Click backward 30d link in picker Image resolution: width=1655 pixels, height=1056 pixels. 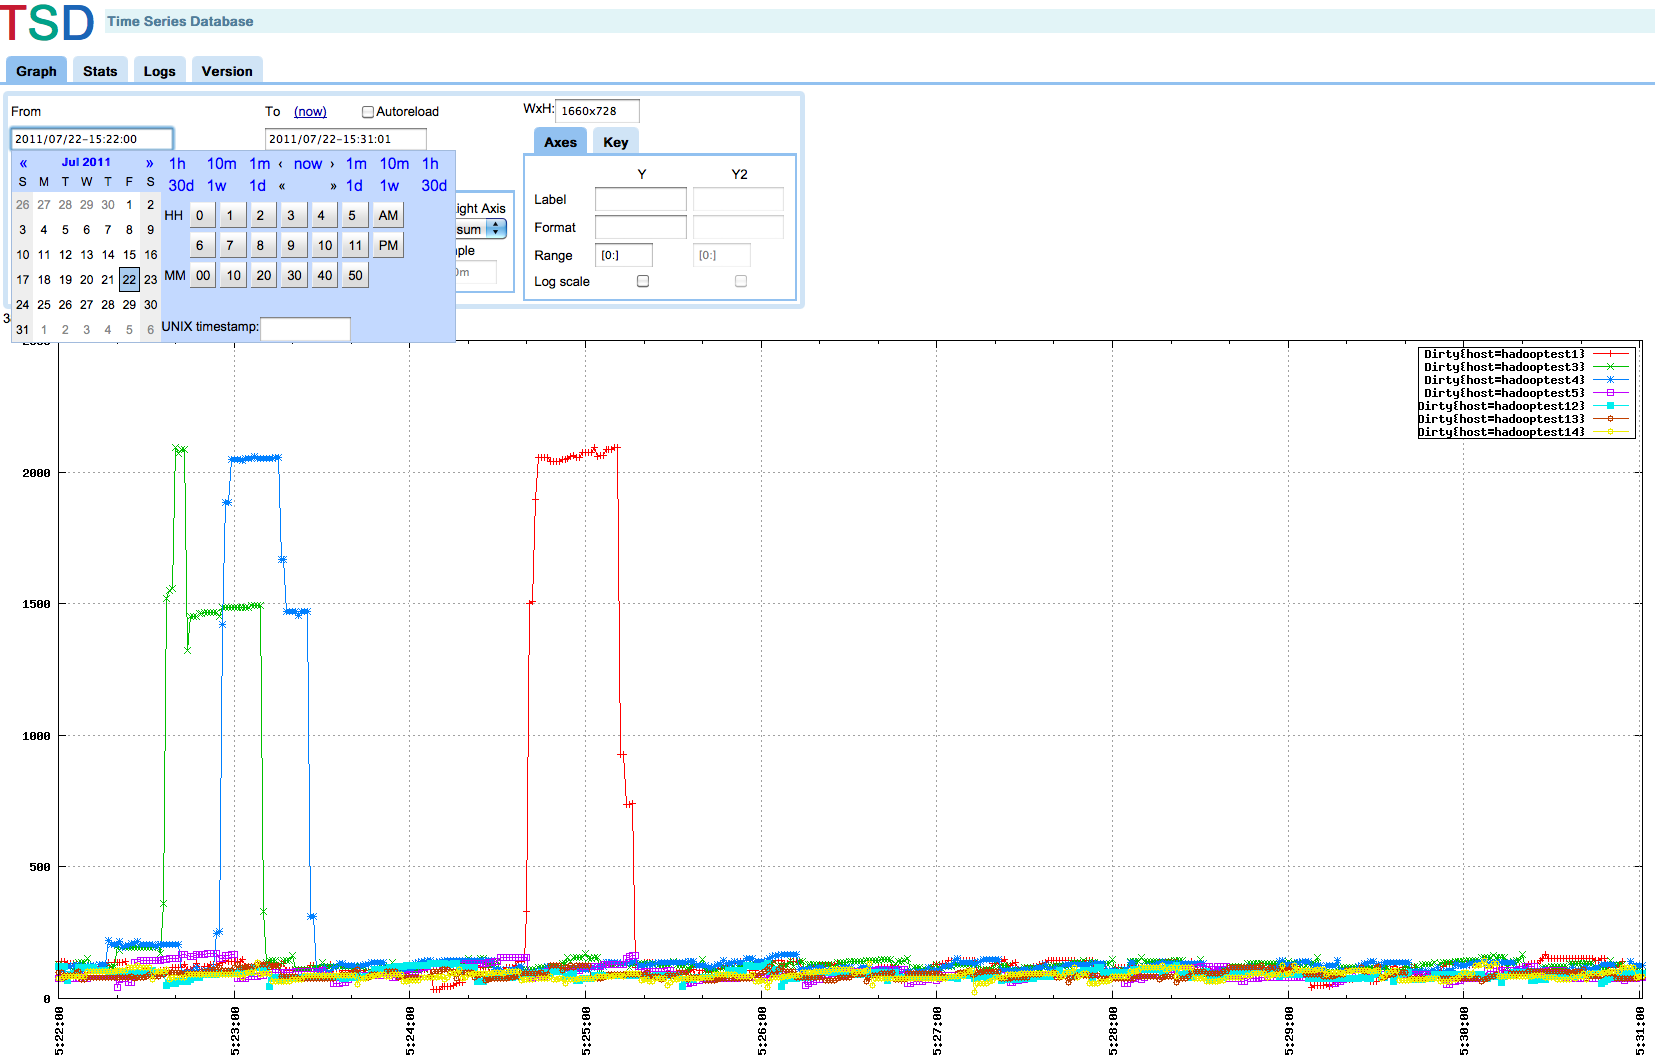click(181, 186)
